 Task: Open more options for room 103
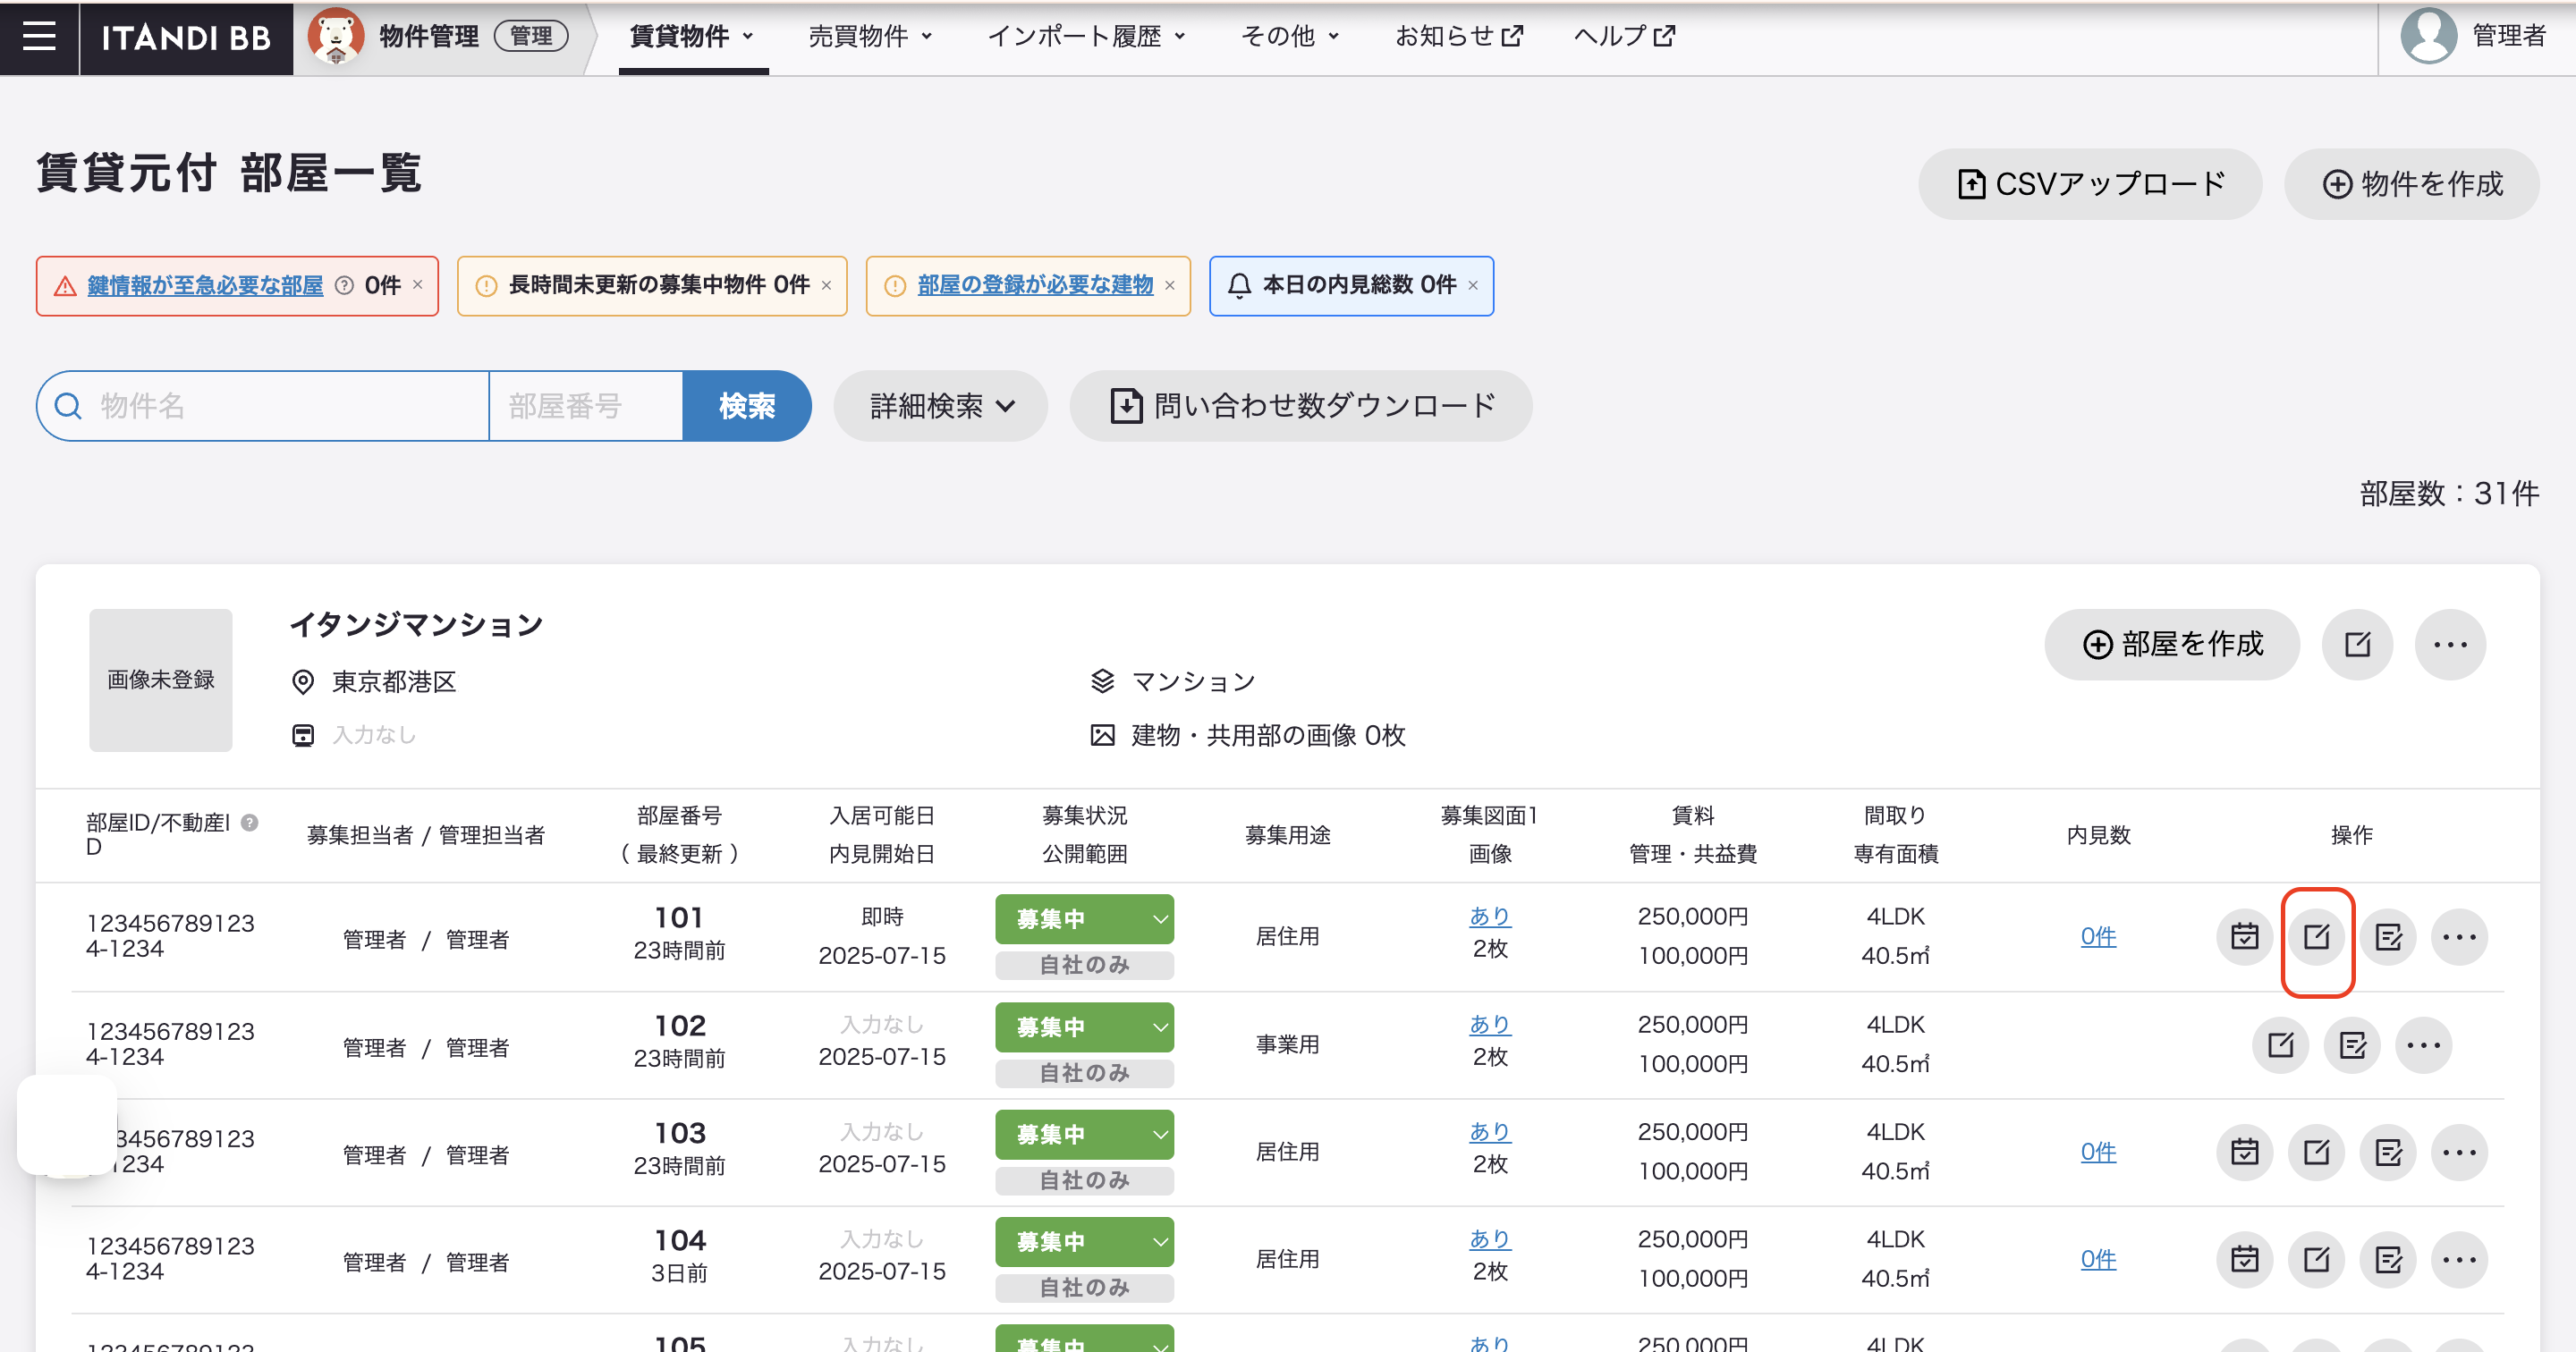(x=2459, y=1152)
